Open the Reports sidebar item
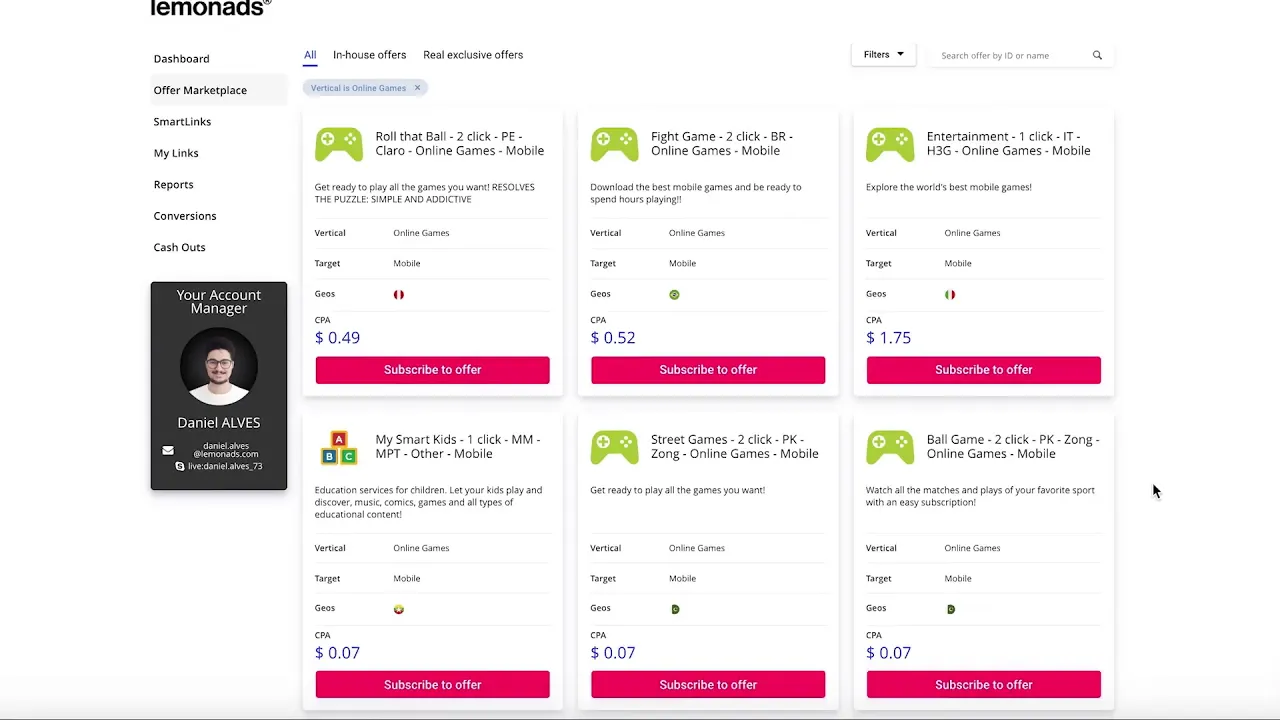This screenshot has height=720, width=1280. pos(173,185)
